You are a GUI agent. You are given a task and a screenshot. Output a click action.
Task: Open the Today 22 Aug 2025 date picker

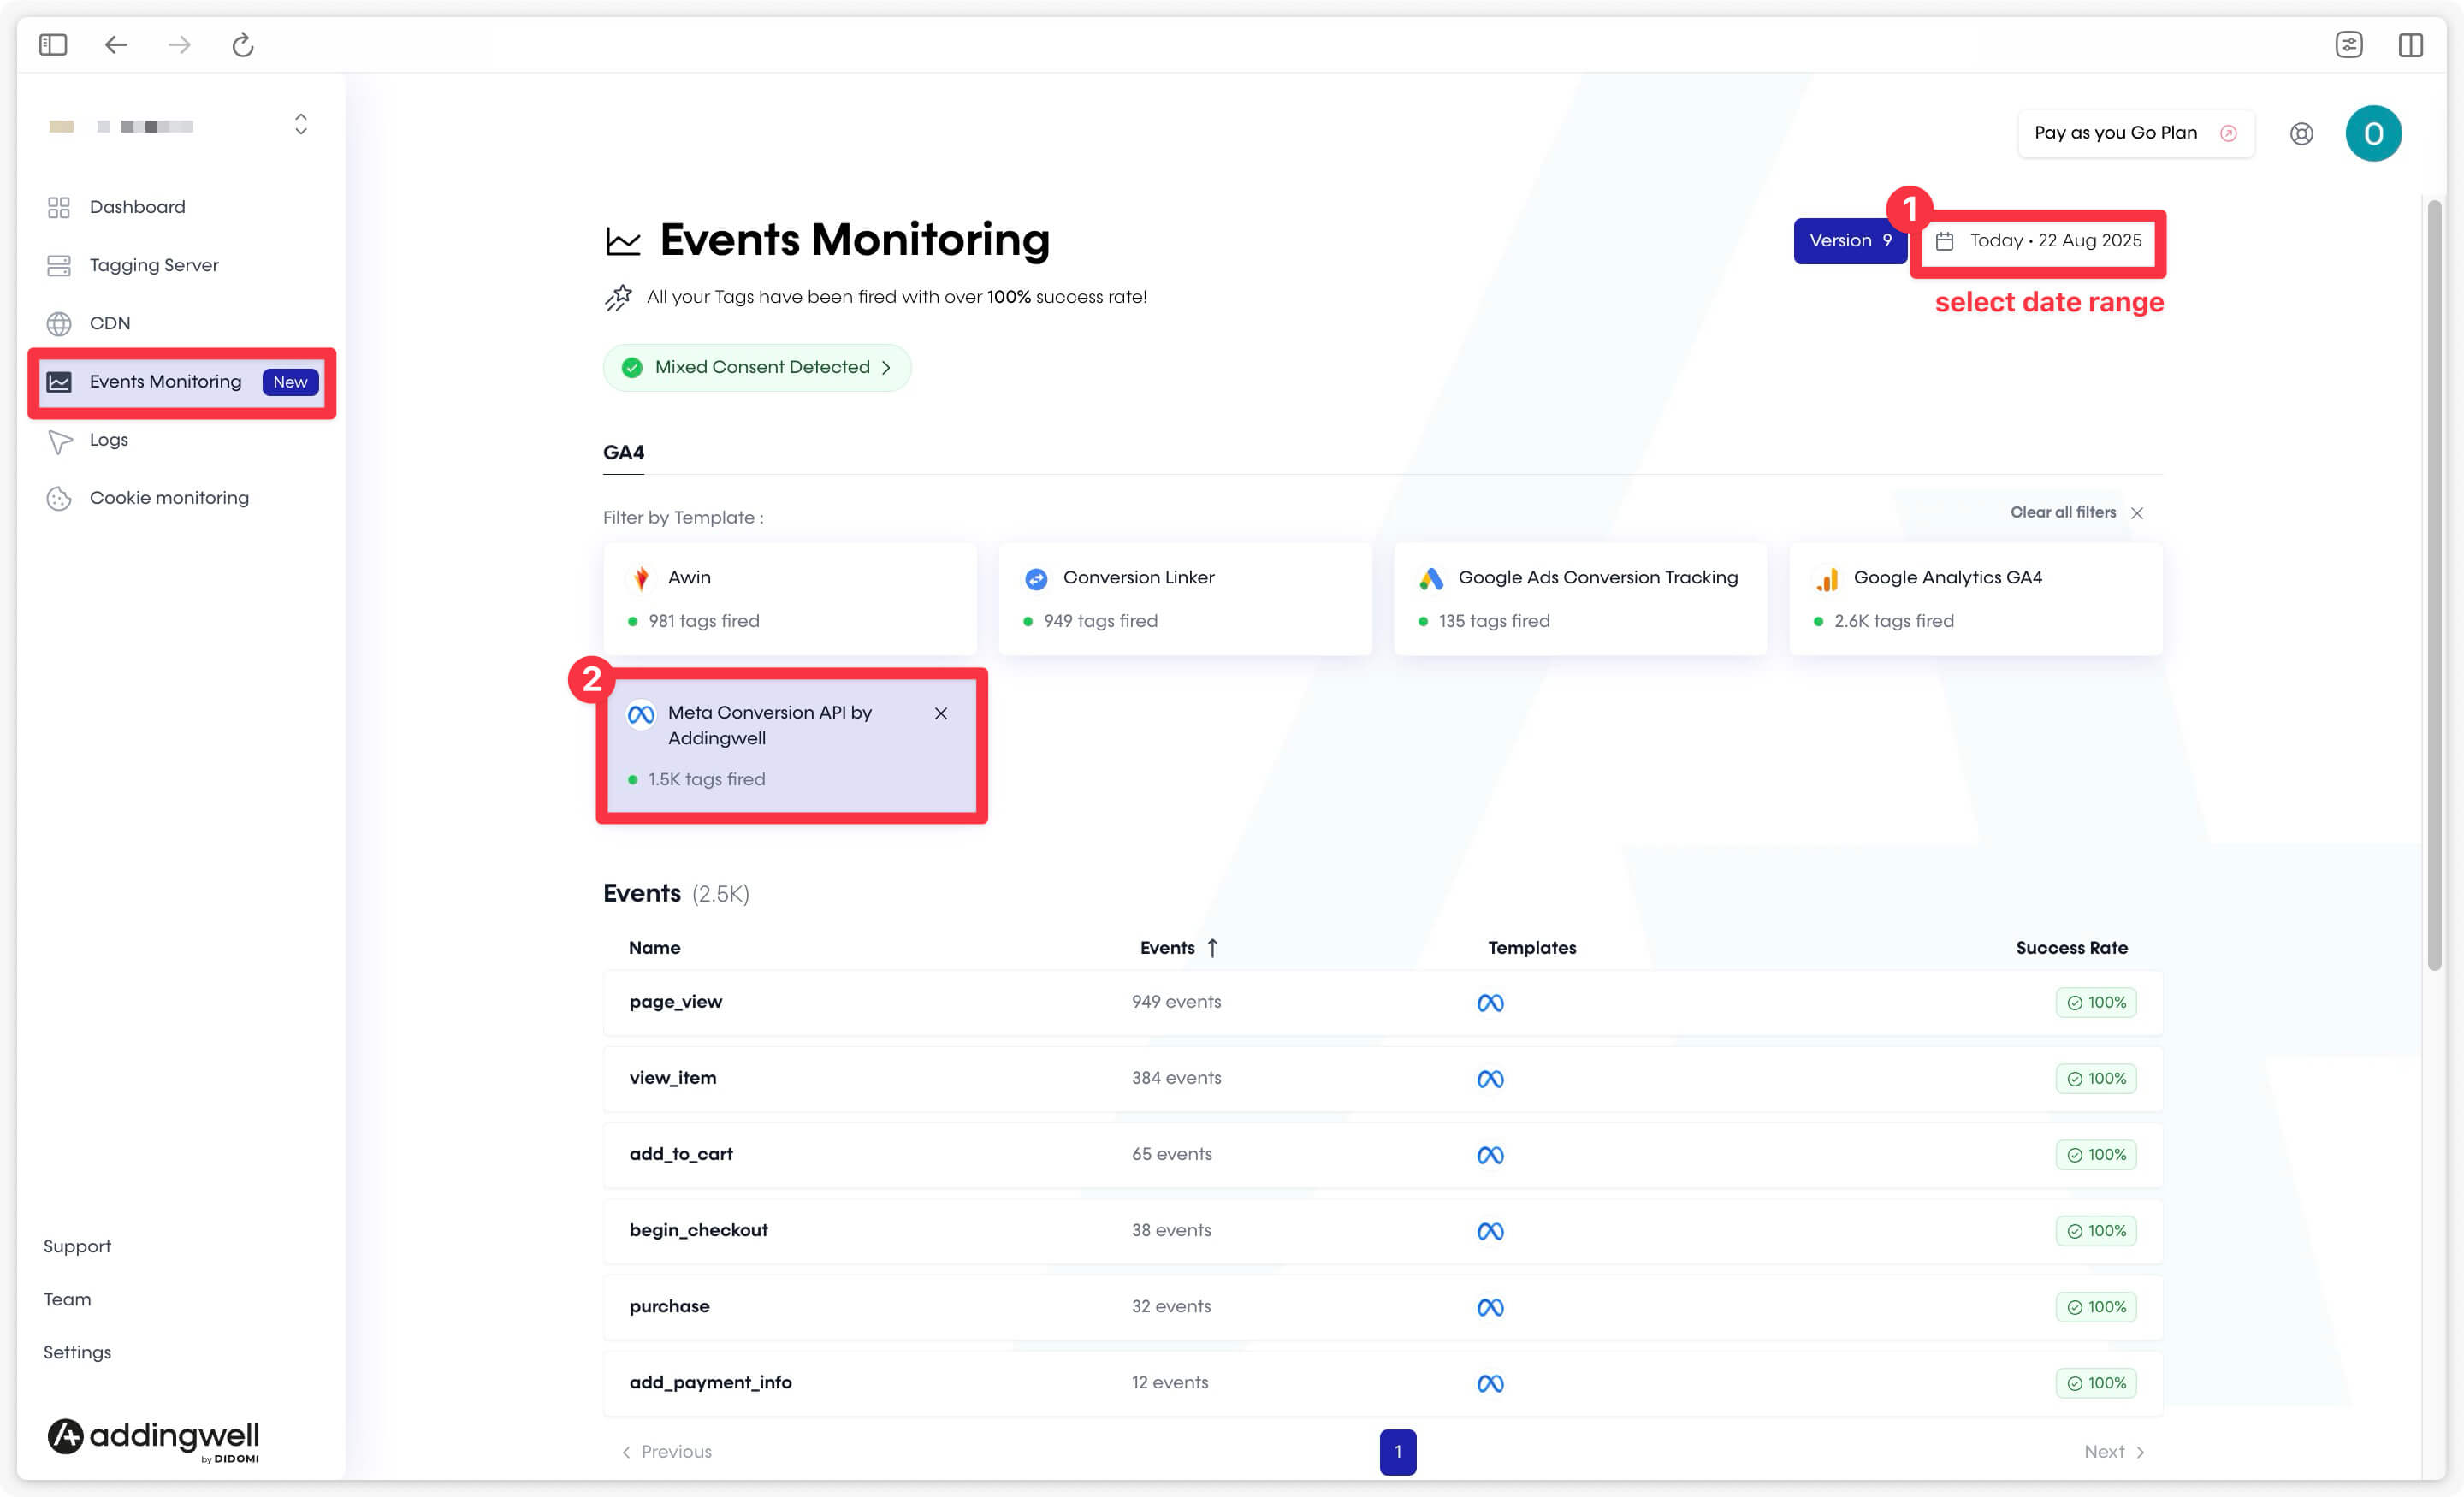point(2038,241)
